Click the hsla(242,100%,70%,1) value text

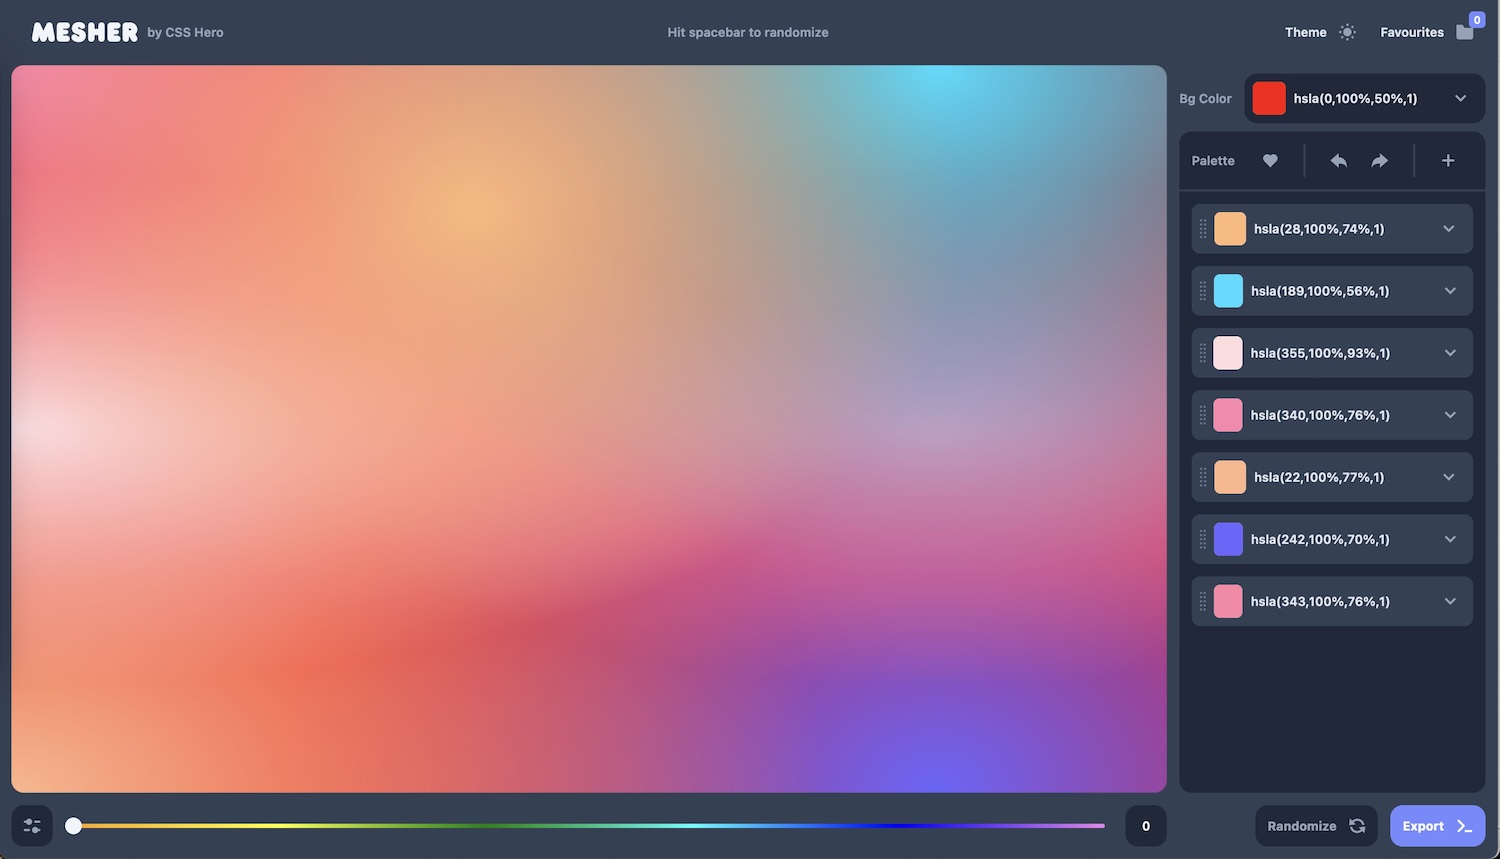[x=1320, y=539]
